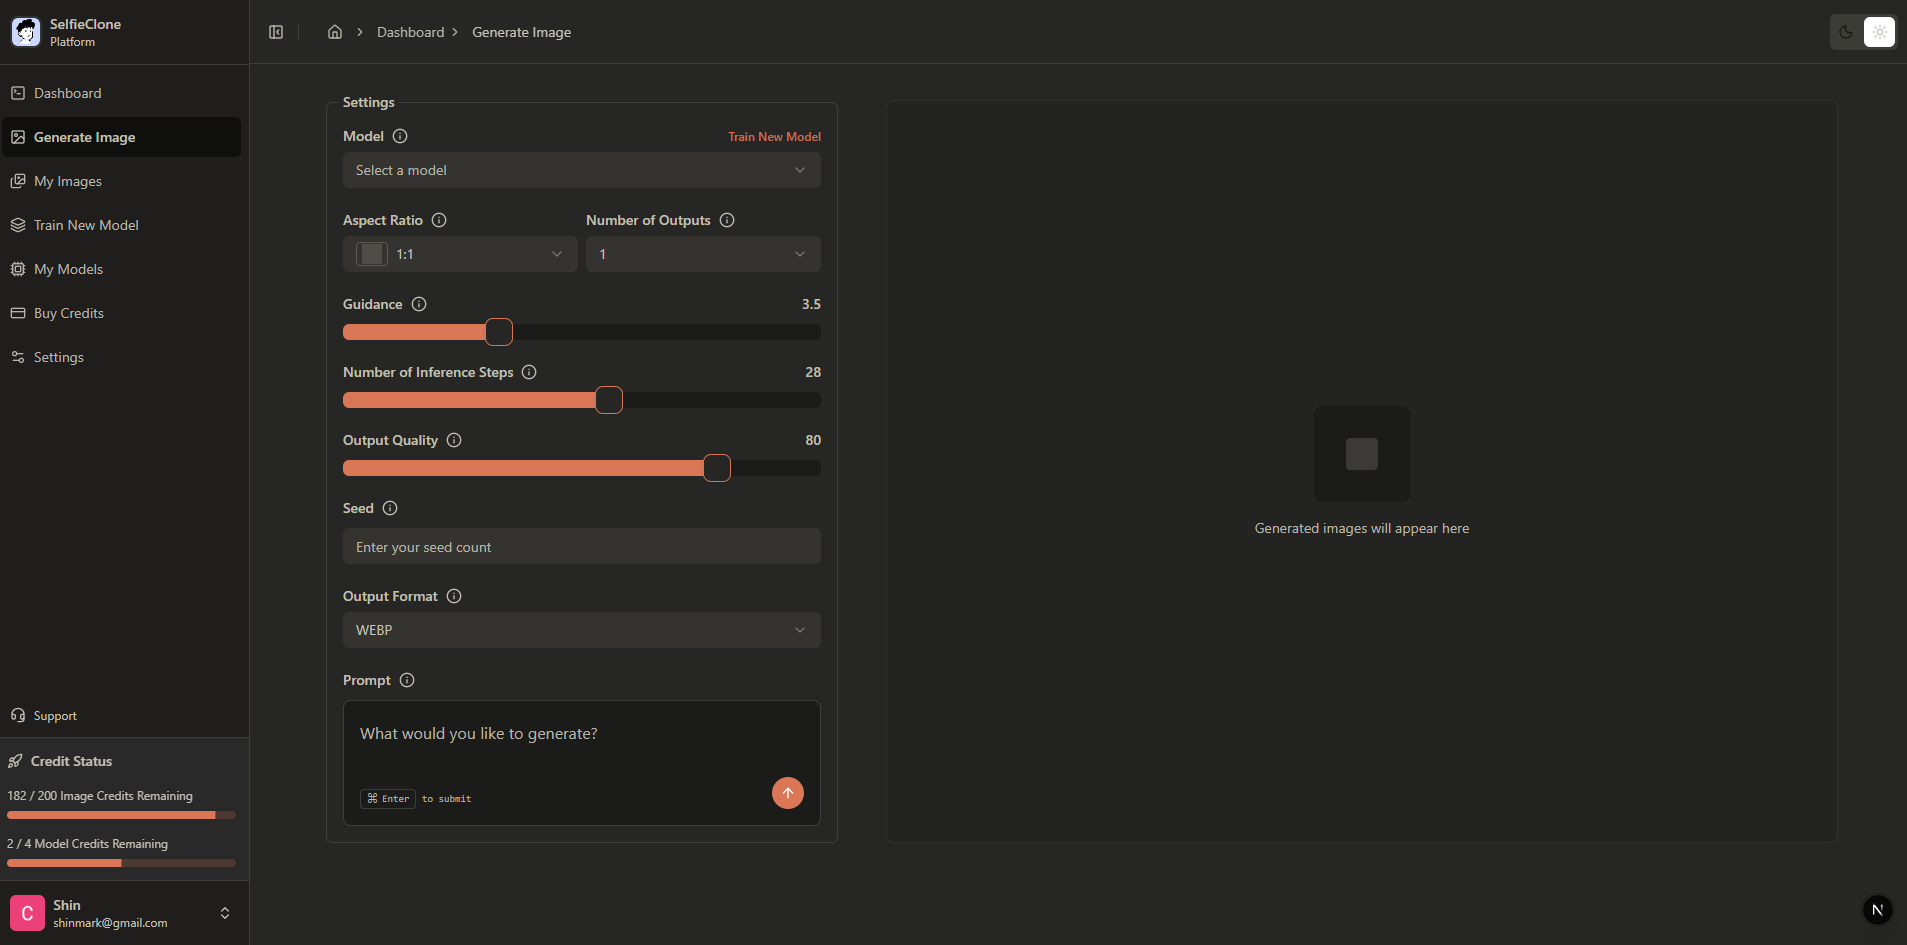Toggle the sidebar collapse button

pos(276,31)
